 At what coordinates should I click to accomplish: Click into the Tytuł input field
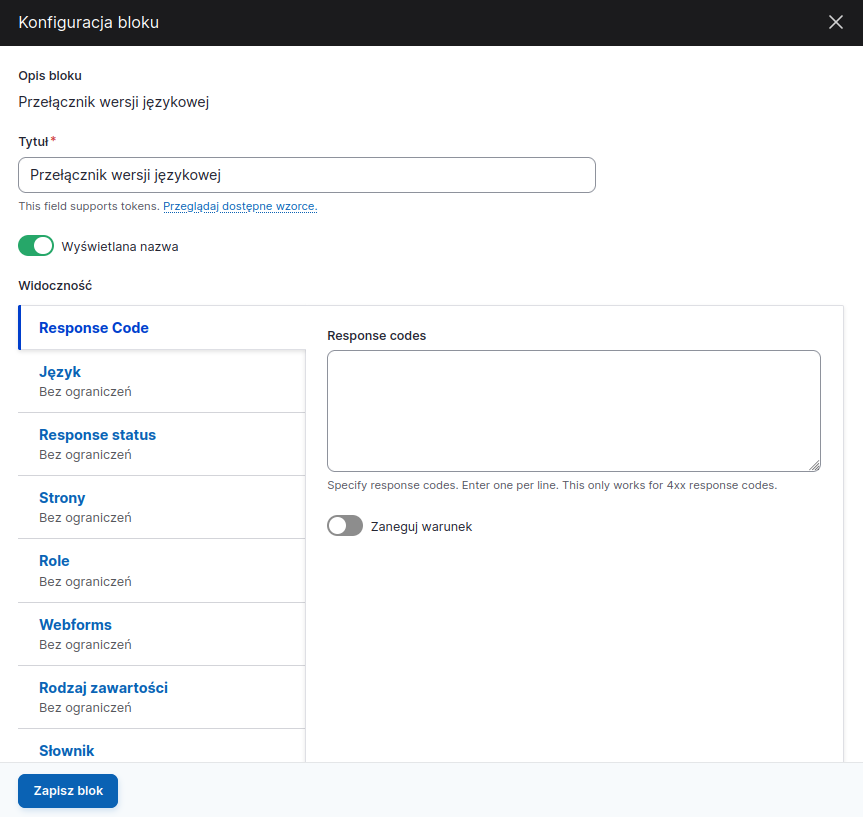coord(307,175)
